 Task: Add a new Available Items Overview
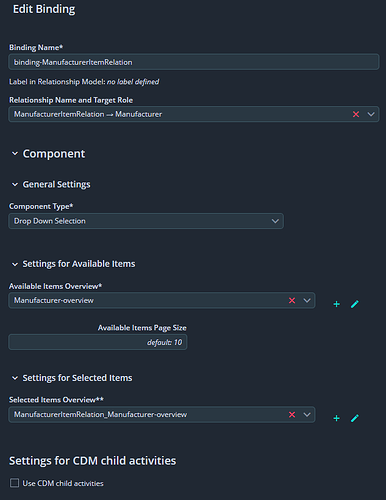click(337, 304)
